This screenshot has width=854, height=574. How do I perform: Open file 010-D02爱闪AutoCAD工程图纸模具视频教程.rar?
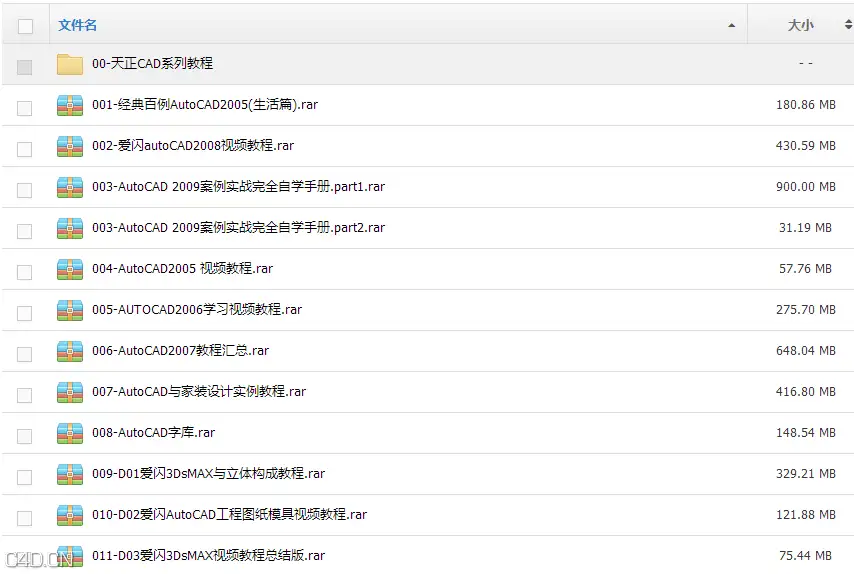(229, 514)
